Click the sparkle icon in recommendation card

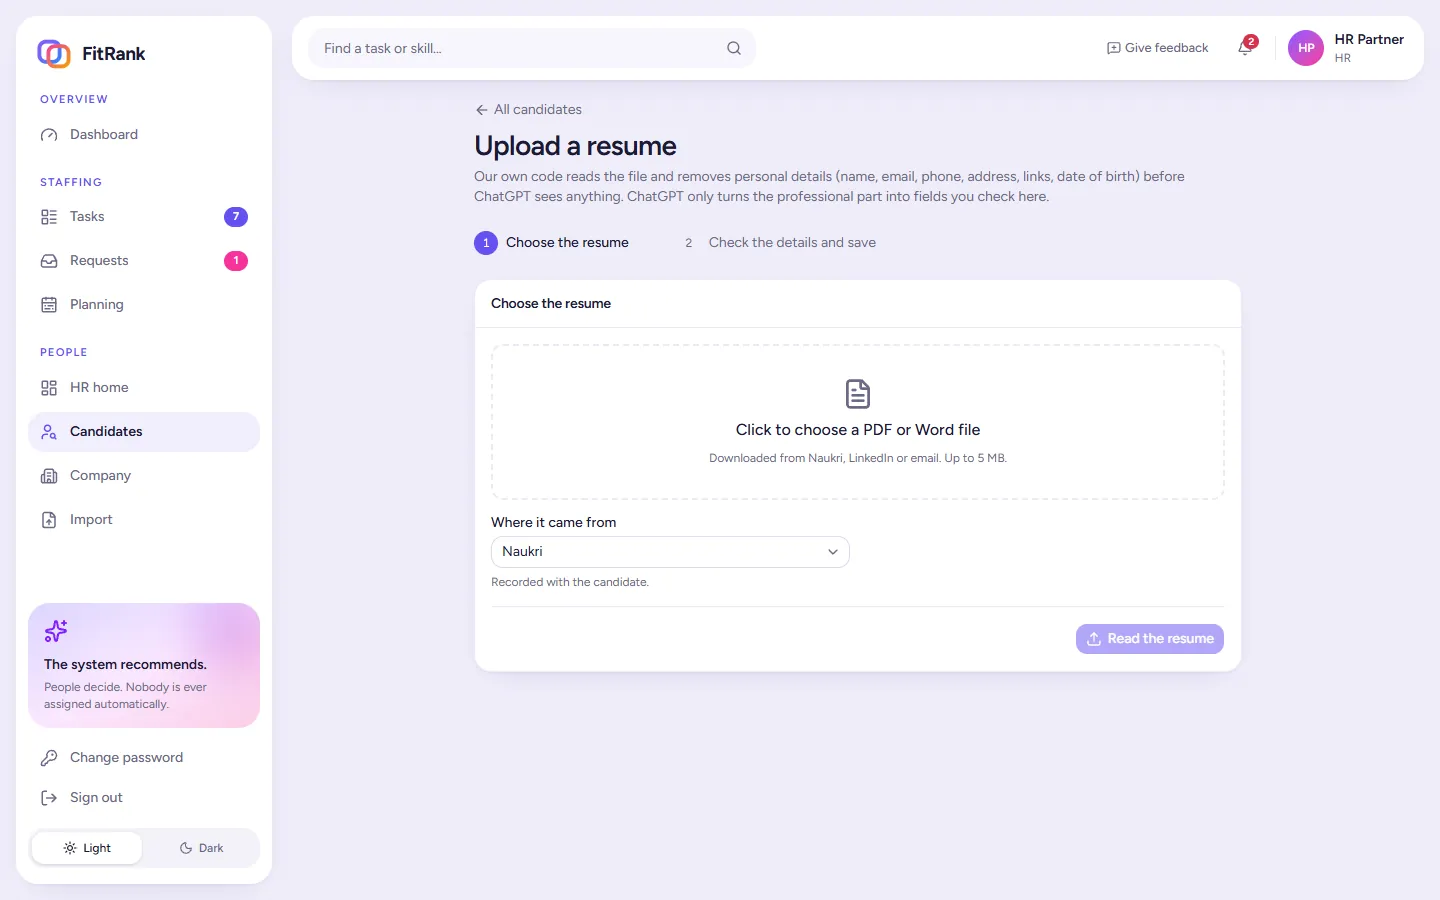point(56,631)
